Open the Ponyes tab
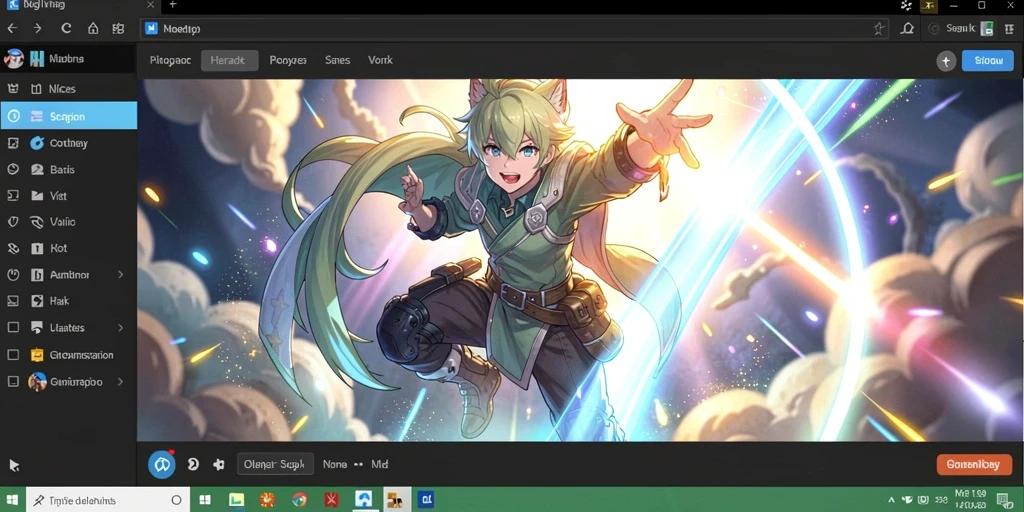This screenshot has width=1024, height=512. pyautogui.click(x=288, y=60)
